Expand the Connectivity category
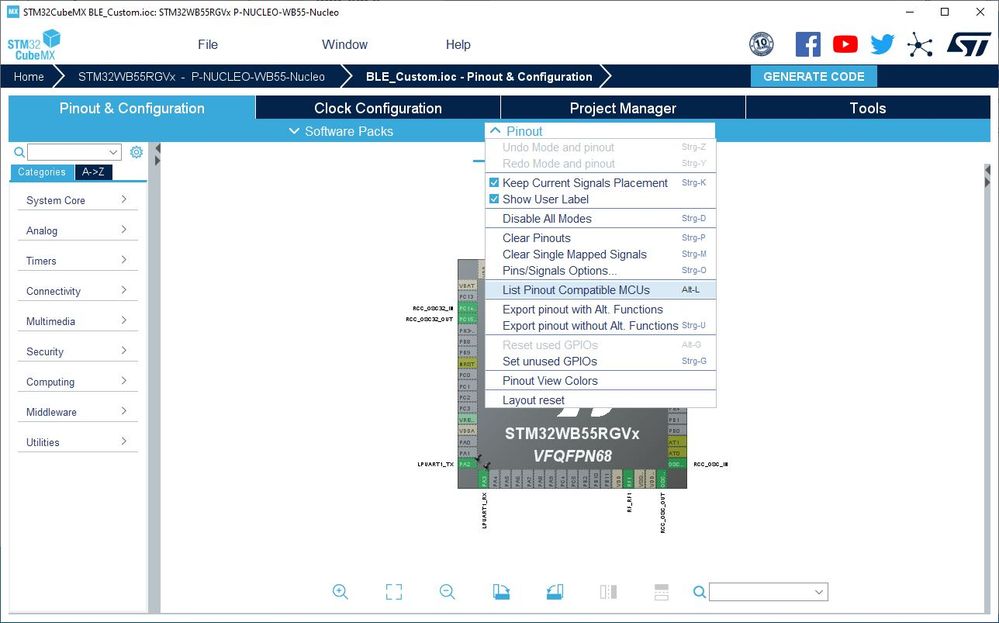Image resolution: width=999 pixels, height=623 pixels. click(77, 291)
